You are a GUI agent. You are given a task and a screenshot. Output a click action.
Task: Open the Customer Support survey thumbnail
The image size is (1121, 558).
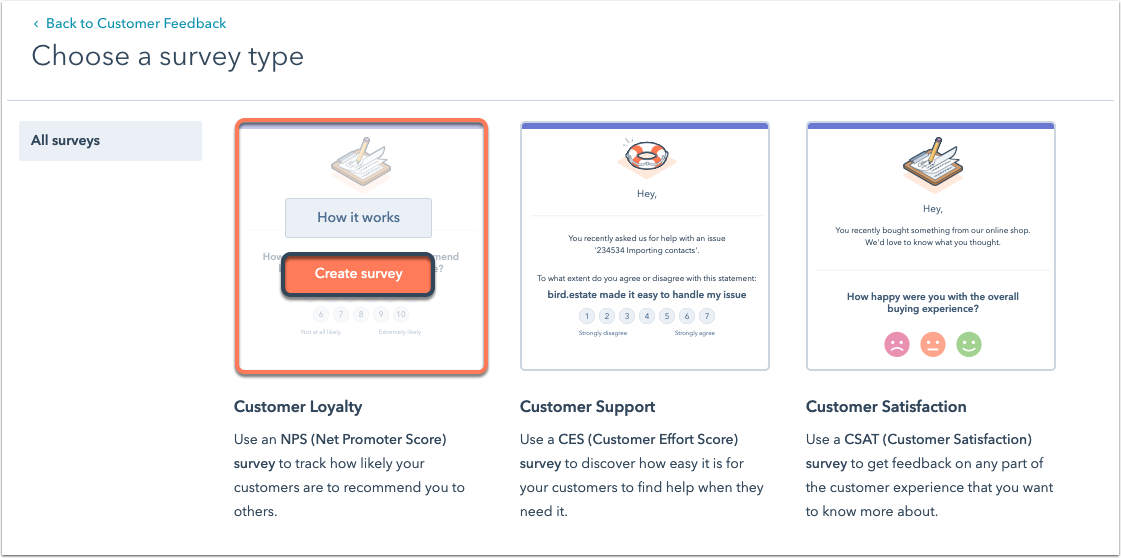tap(645, 245)
